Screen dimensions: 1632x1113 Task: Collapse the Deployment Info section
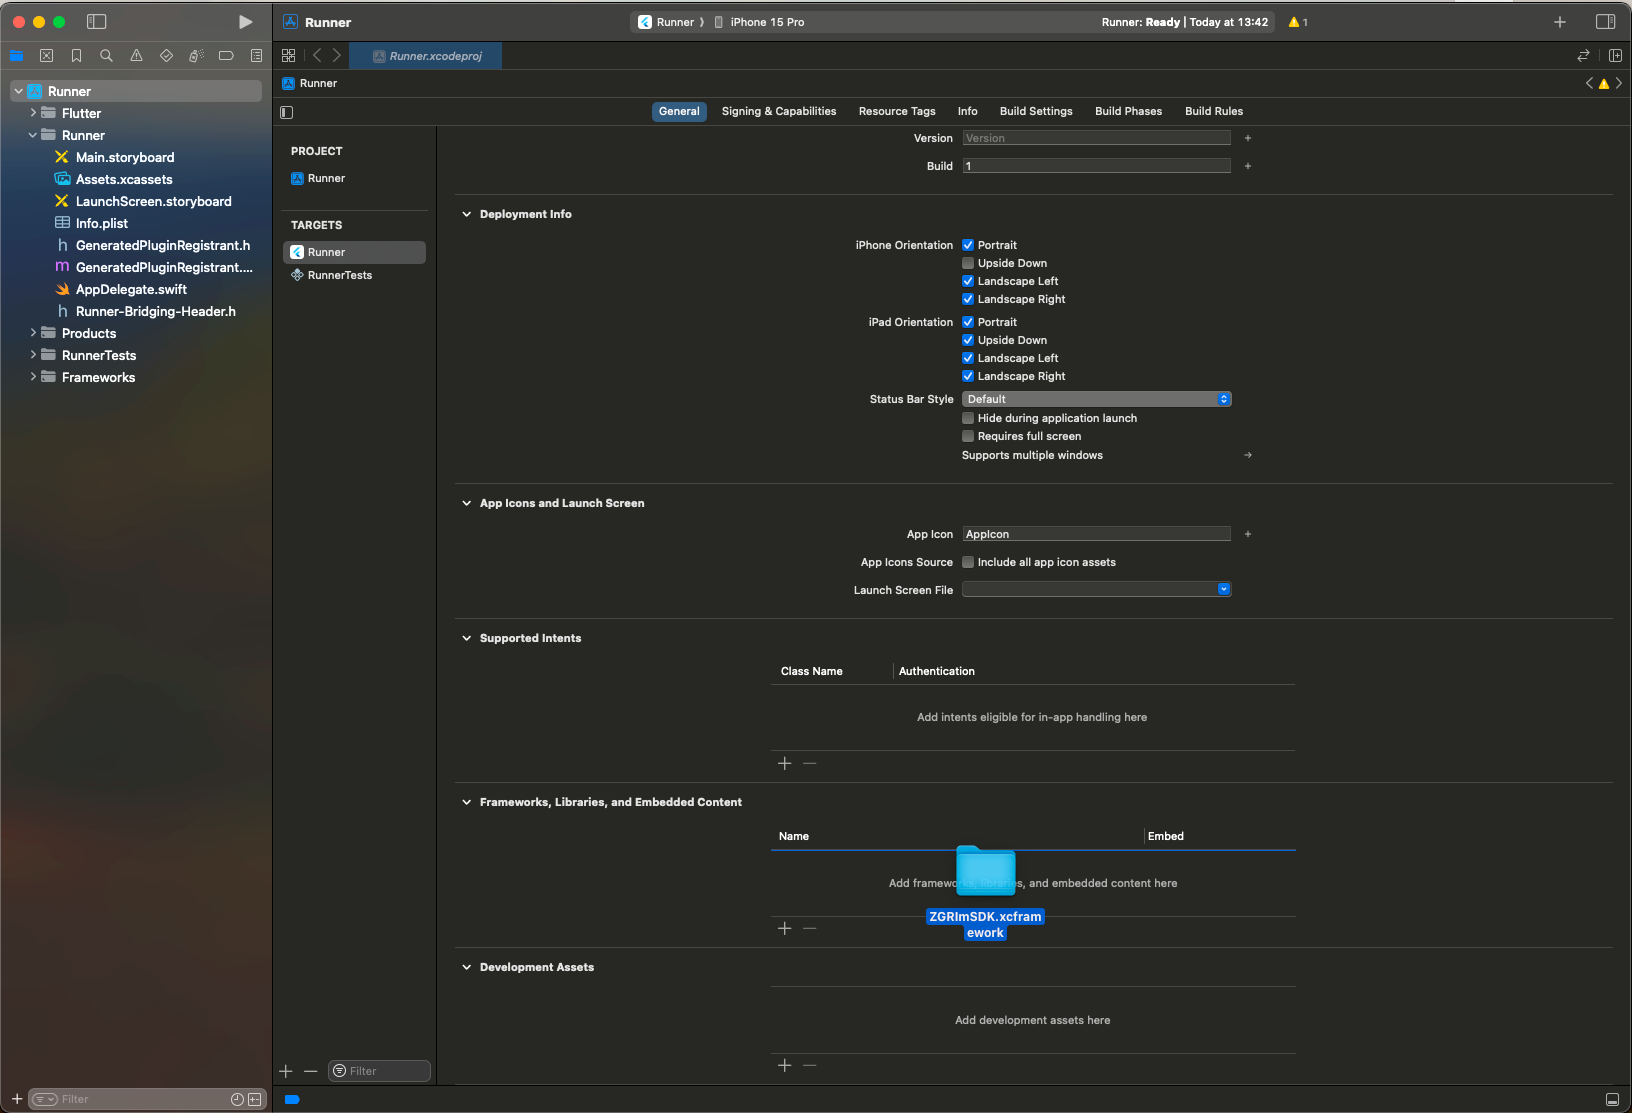pos(466,214)
